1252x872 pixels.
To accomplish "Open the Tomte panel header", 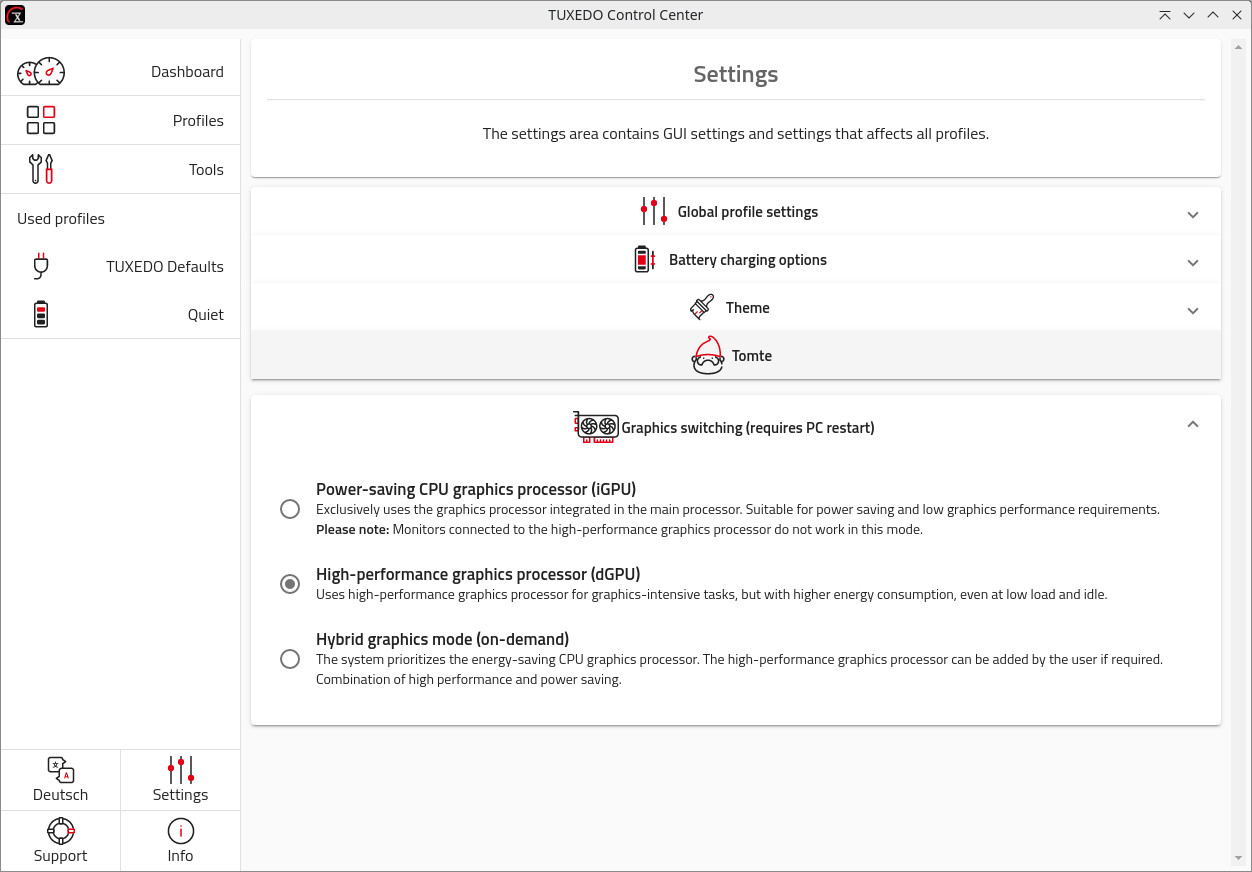I will (736, 355).
